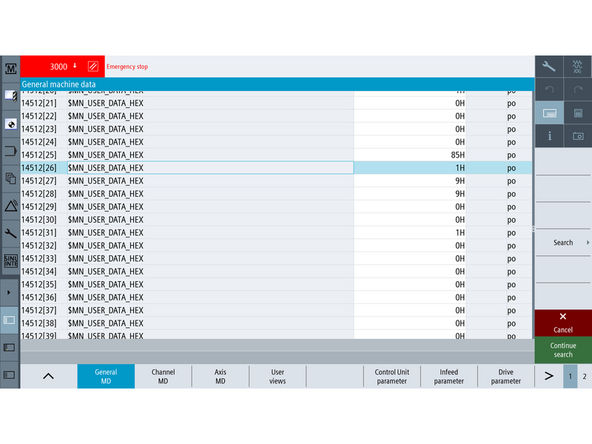Click the alarm acknowledge icon beside 3000
Screen dimensions: 592x444
click(93, 66)
